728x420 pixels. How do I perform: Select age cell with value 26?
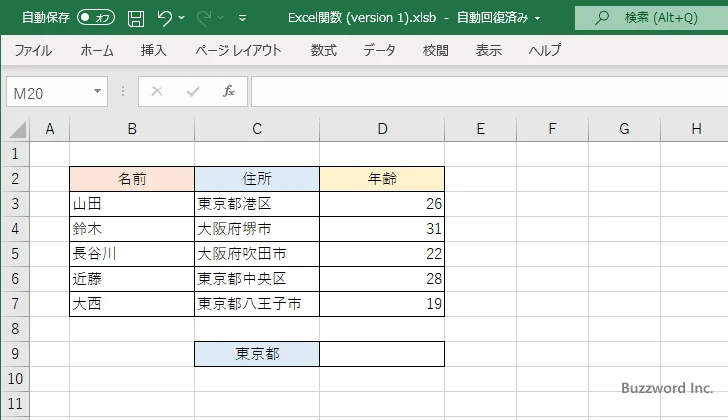pos(382,204)
